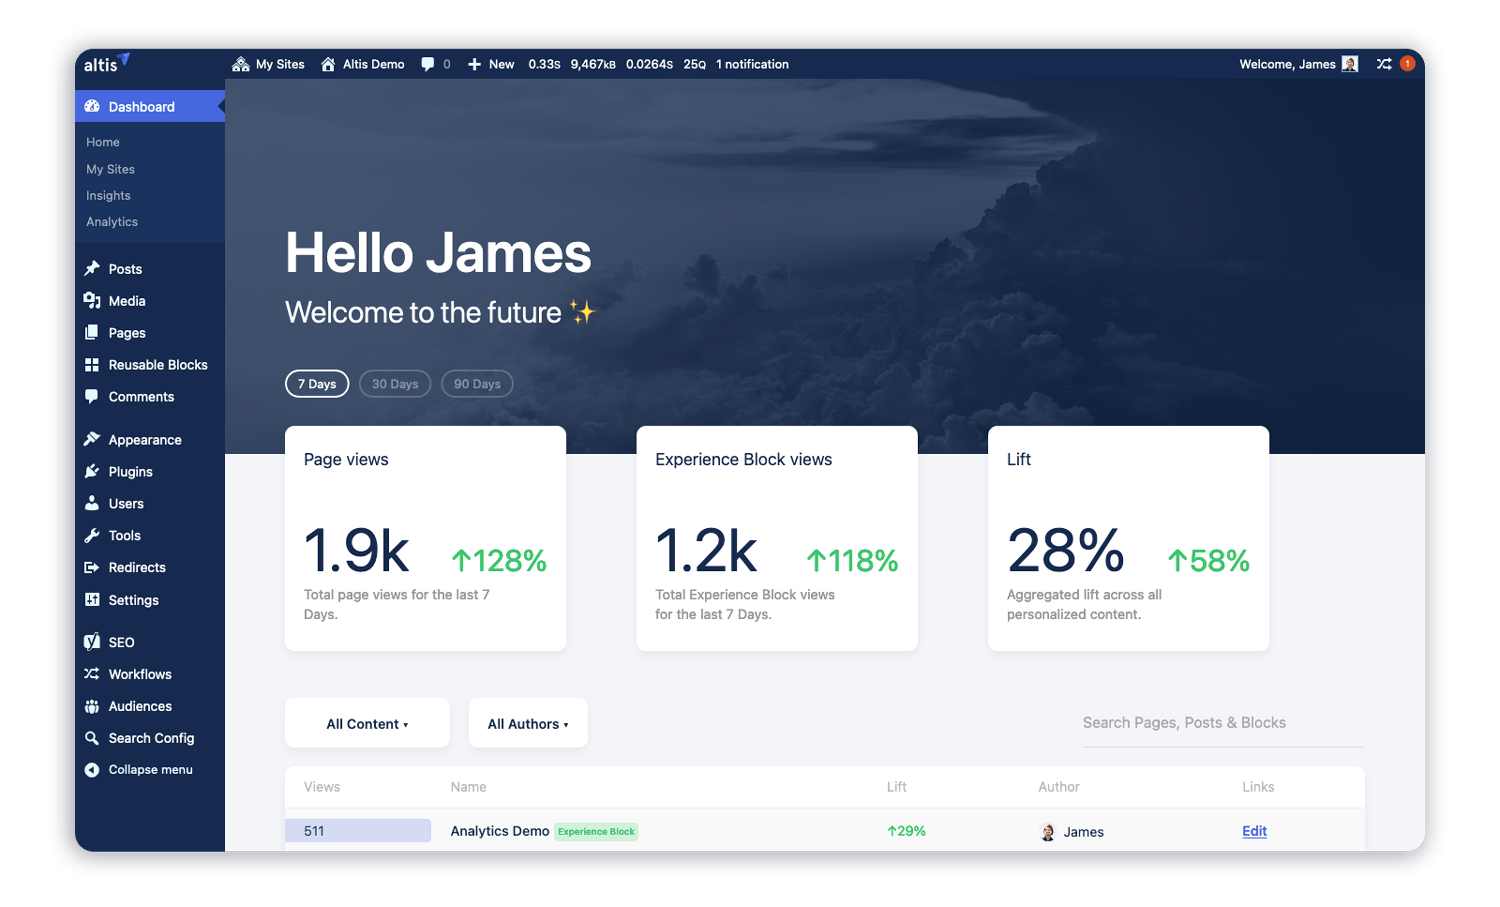The image size is (1500, 907).
Task: Click Altis Demo site name text
Action: point(373,64)
